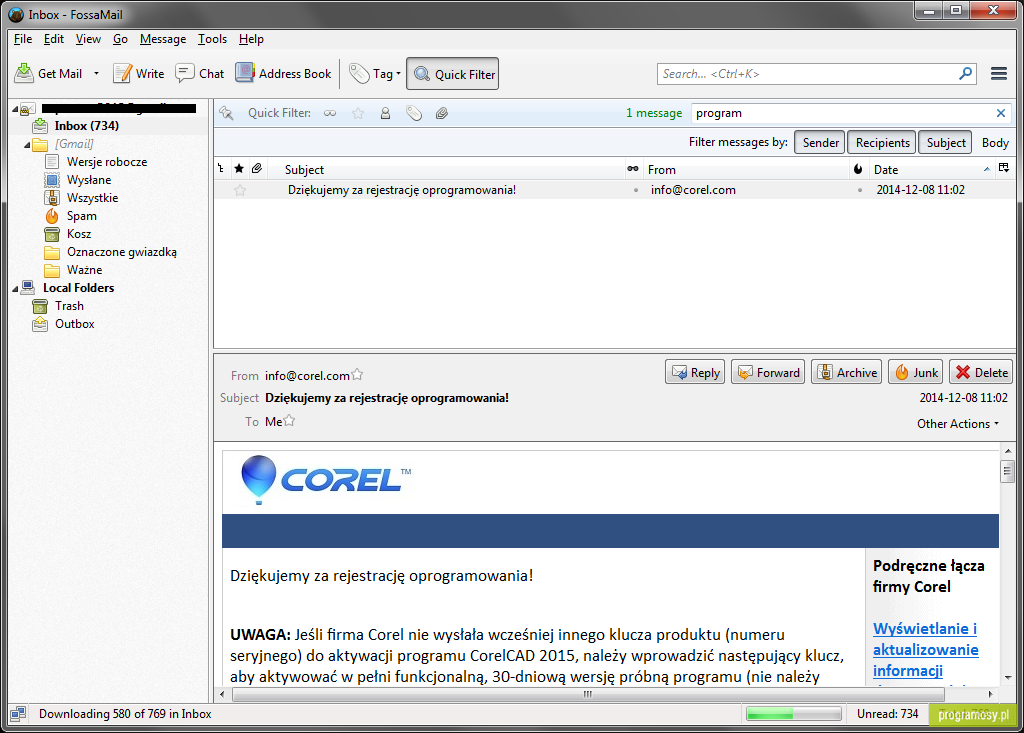
Task: Star the Corel registration message
Action: 240,190
